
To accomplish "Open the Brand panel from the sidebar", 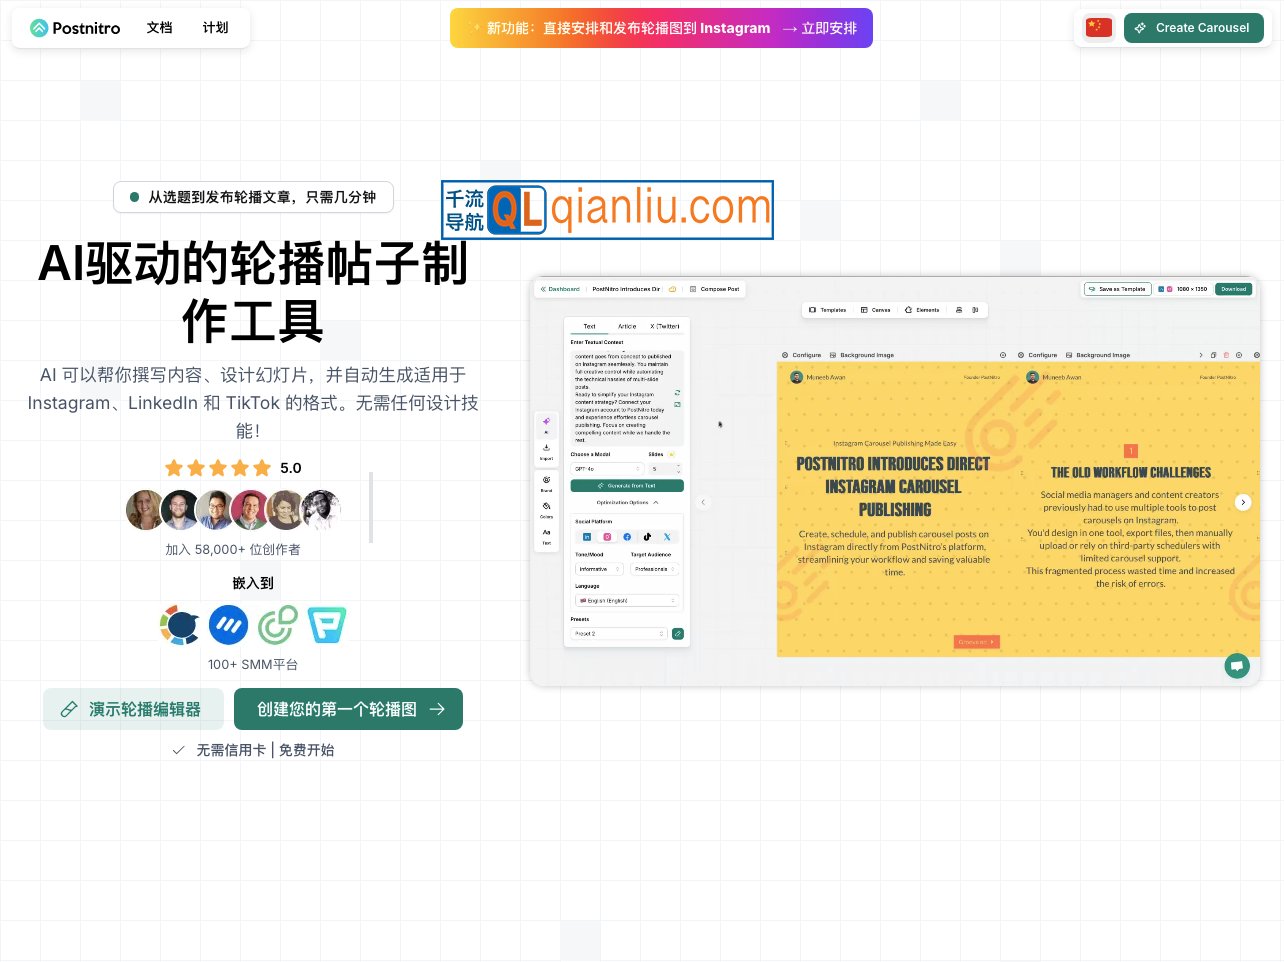I will point(546,479).
